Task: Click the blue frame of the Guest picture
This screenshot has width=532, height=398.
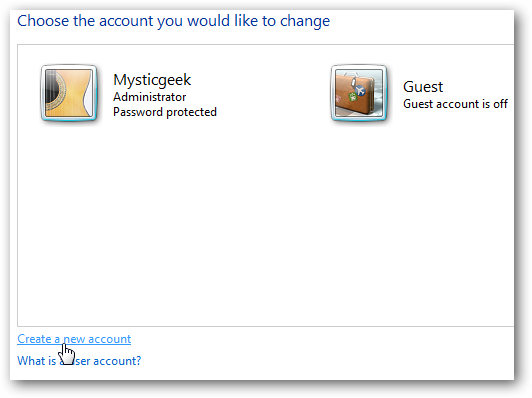Action: [x=359, y=119]
